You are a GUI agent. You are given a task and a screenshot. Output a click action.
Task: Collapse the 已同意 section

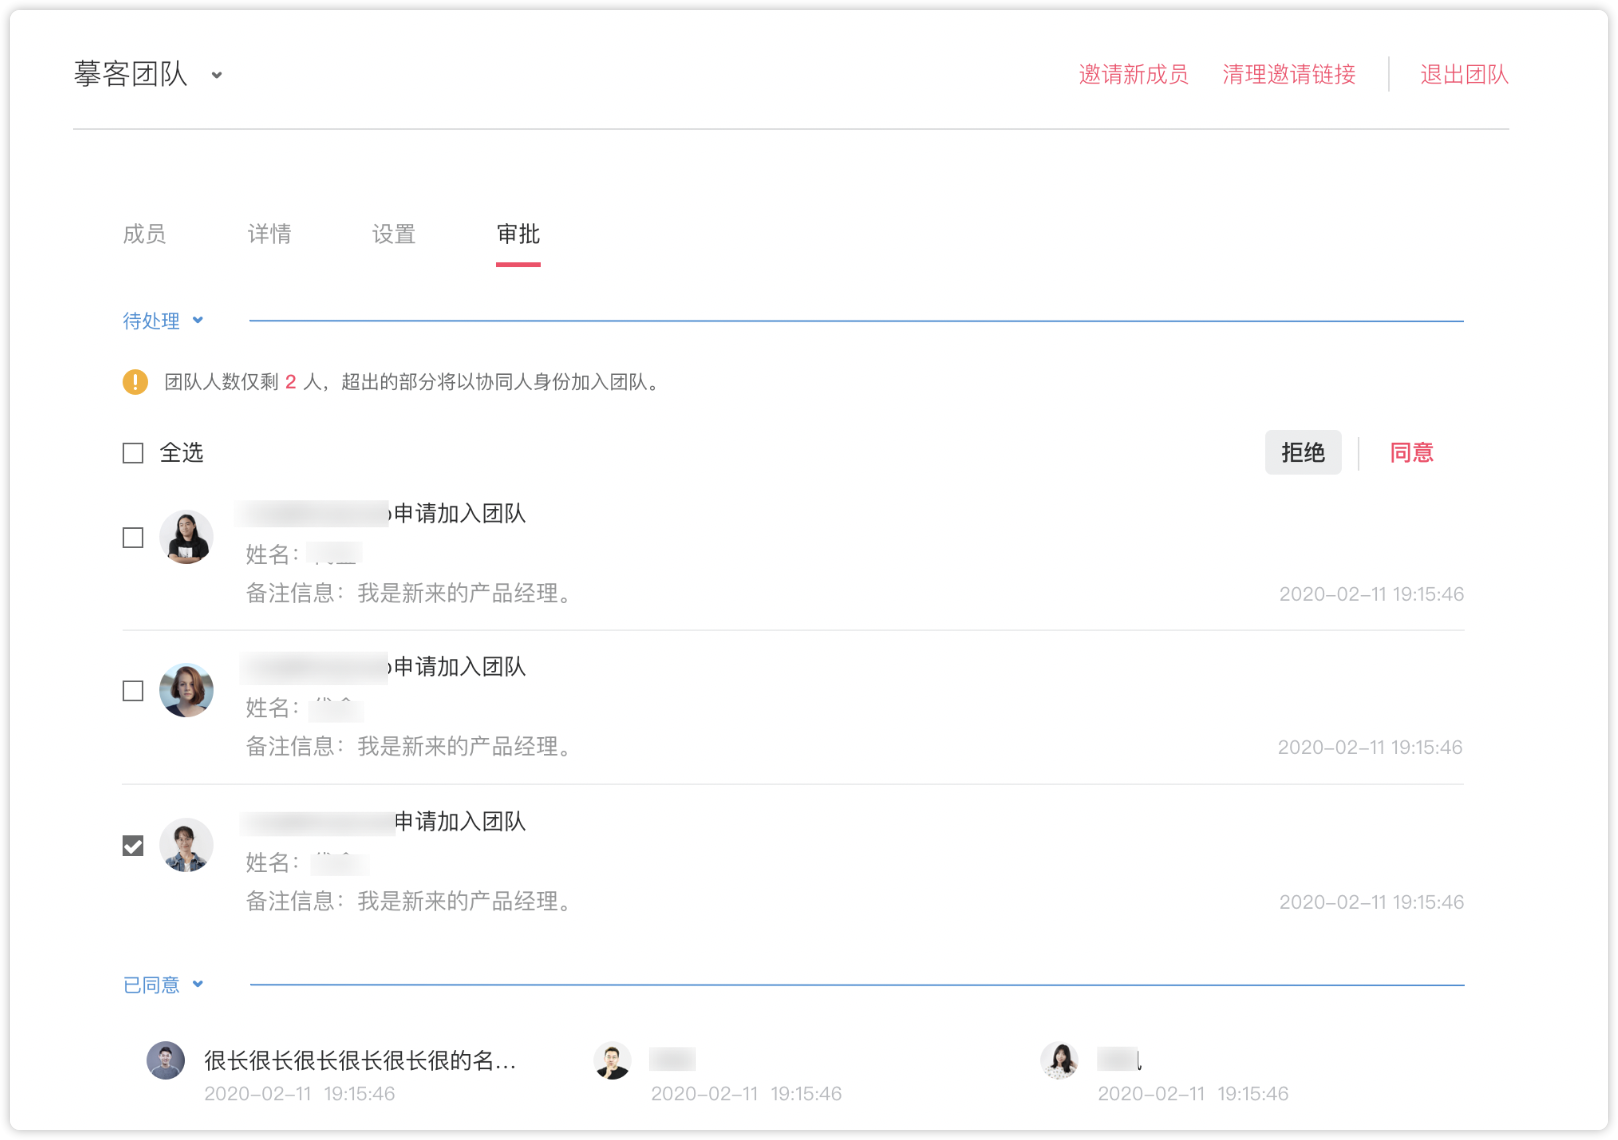tap(198, 984)
